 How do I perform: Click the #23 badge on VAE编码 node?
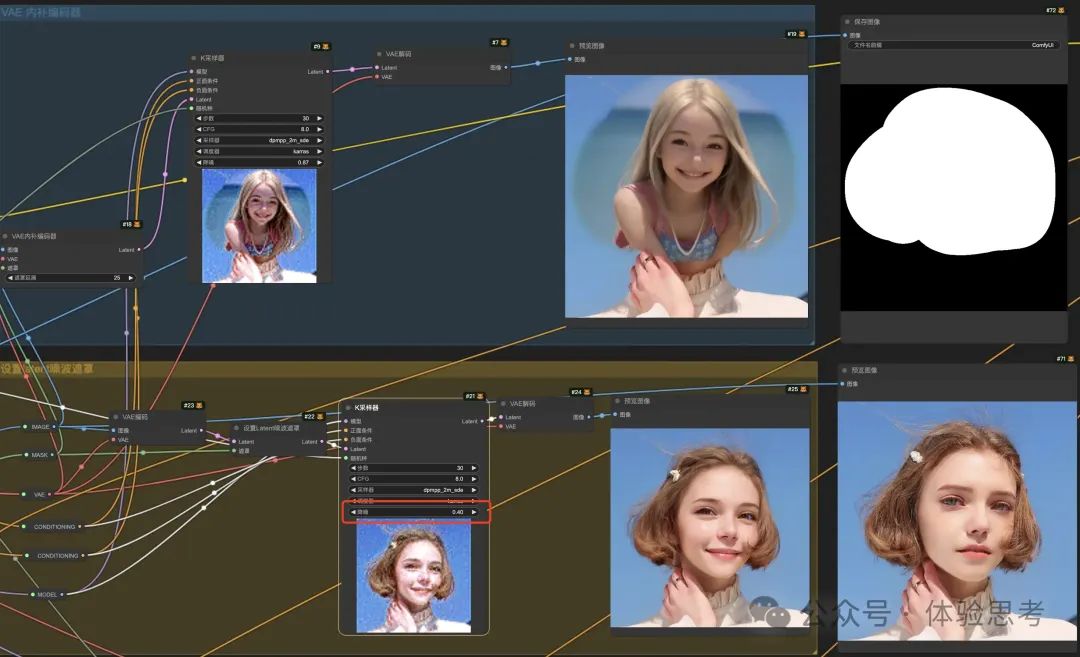coord(193,405)
